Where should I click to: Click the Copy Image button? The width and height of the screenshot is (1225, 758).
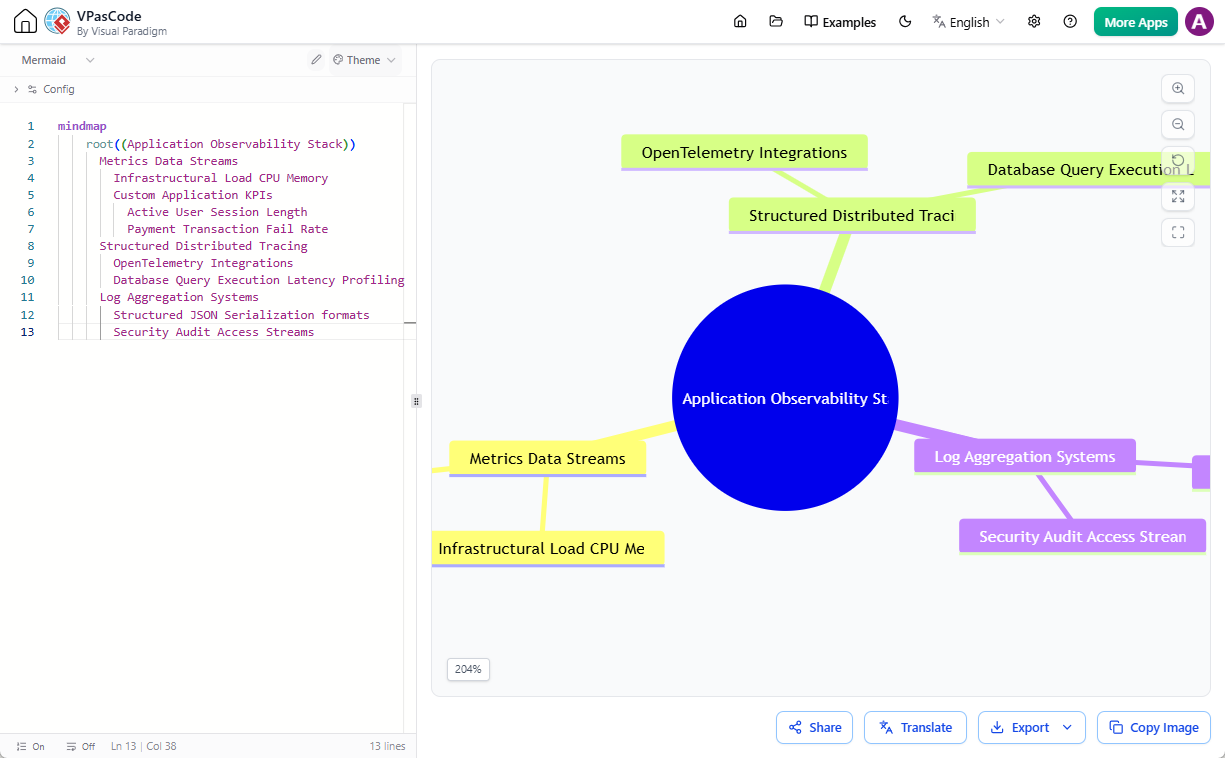click(1154, 728)
